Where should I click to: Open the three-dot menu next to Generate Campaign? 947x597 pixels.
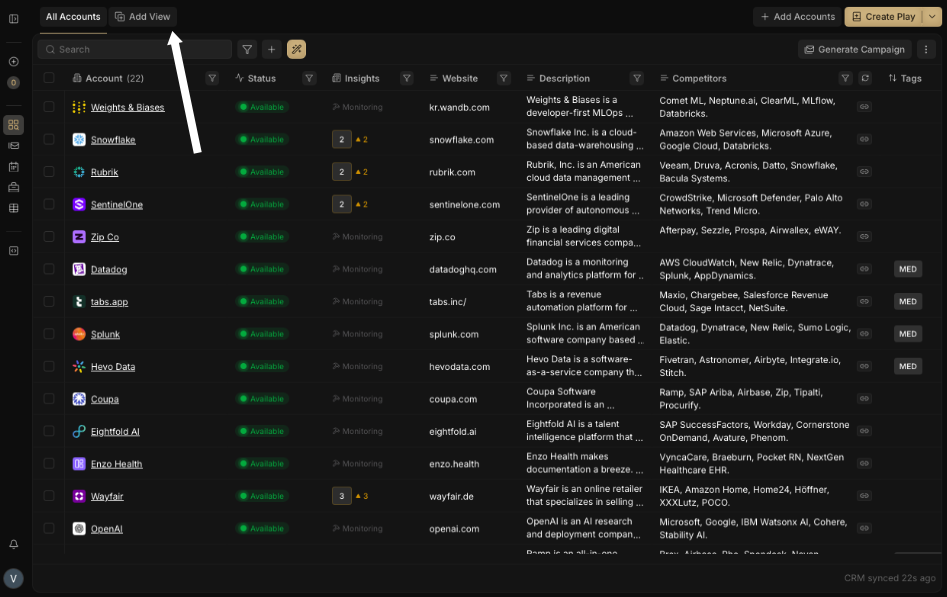click(926, 49)
